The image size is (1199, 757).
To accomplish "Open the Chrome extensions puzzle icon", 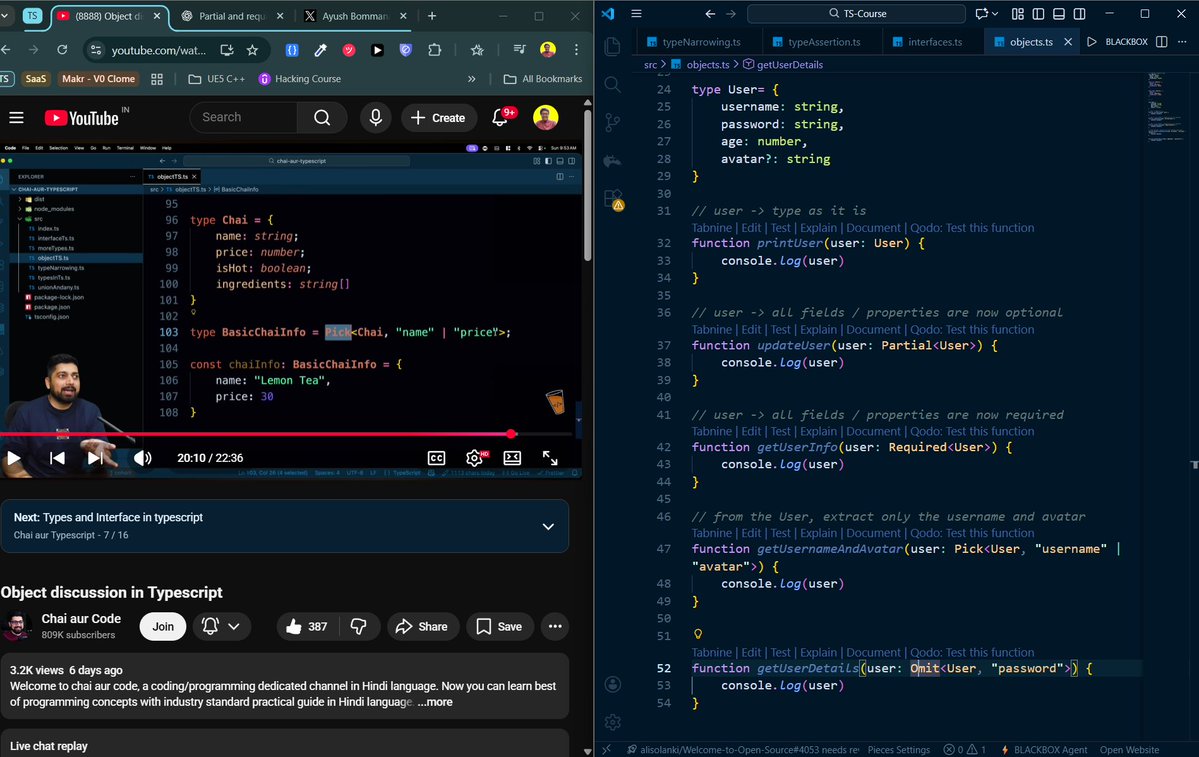I will 435,49.
